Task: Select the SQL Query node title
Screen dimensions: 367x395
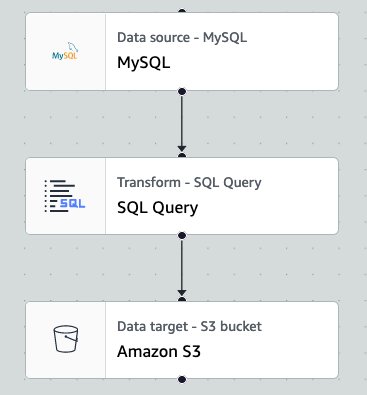Action: coord(158,208)
